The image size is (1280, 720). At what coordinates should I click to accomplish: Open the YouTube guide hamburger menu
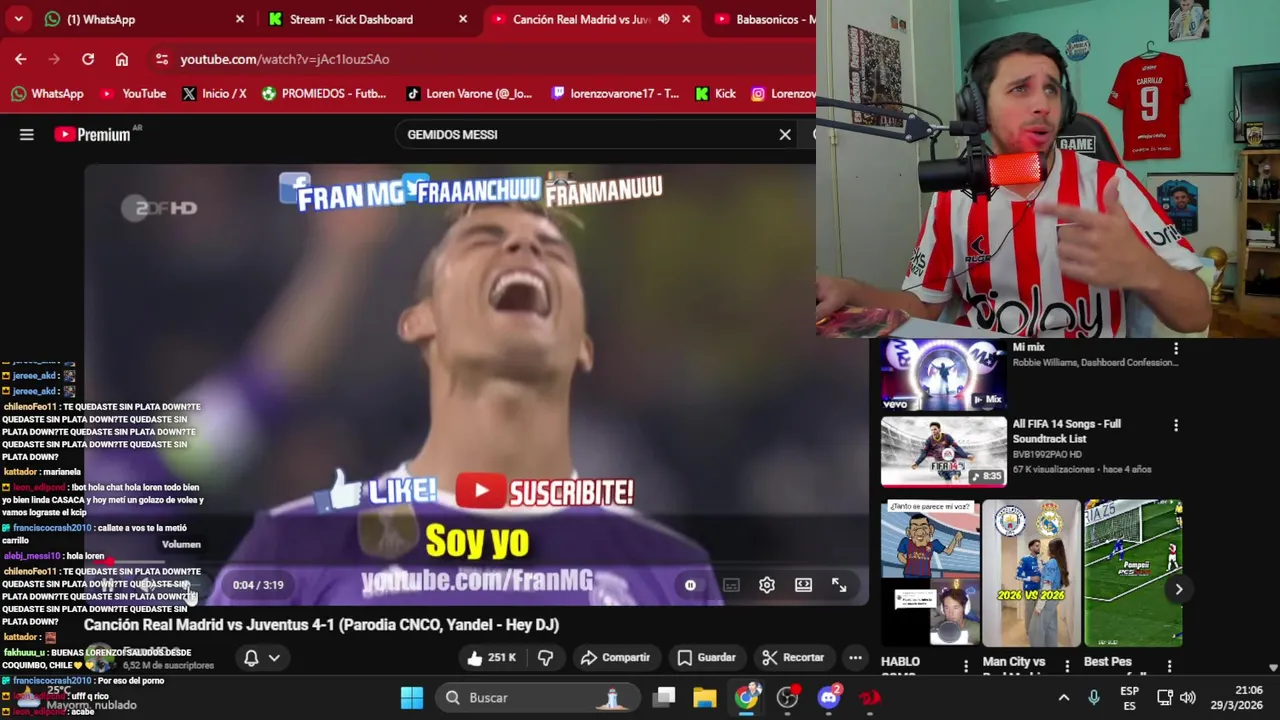click(x=27, y=134)
